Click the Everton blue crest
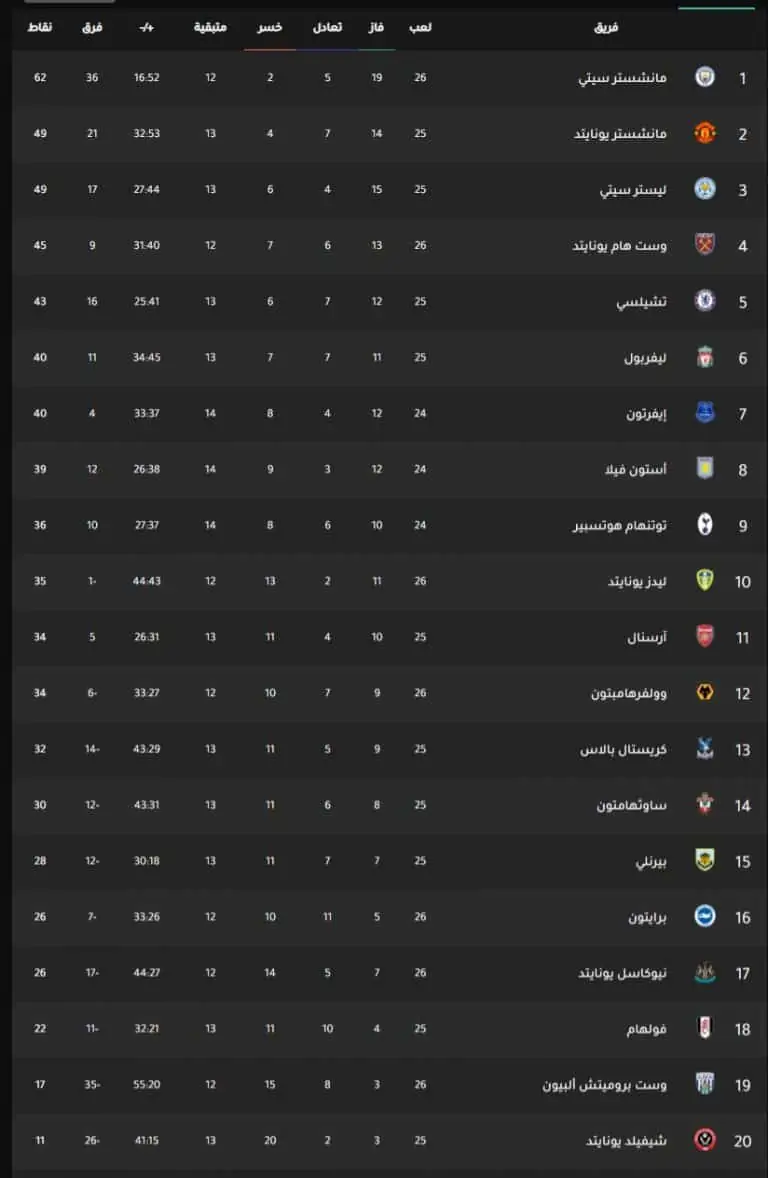Screen dimensions: 768x1178 pyautogui.click(x=705, y=413)
